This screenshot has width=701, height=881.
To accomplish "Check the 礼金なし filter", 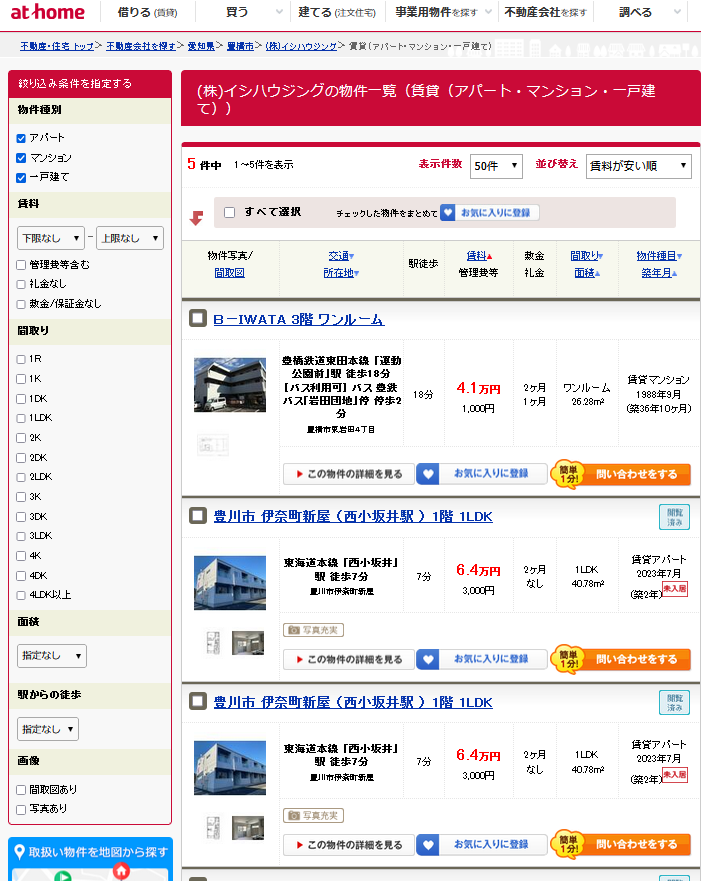I will [x=21, y=284].
